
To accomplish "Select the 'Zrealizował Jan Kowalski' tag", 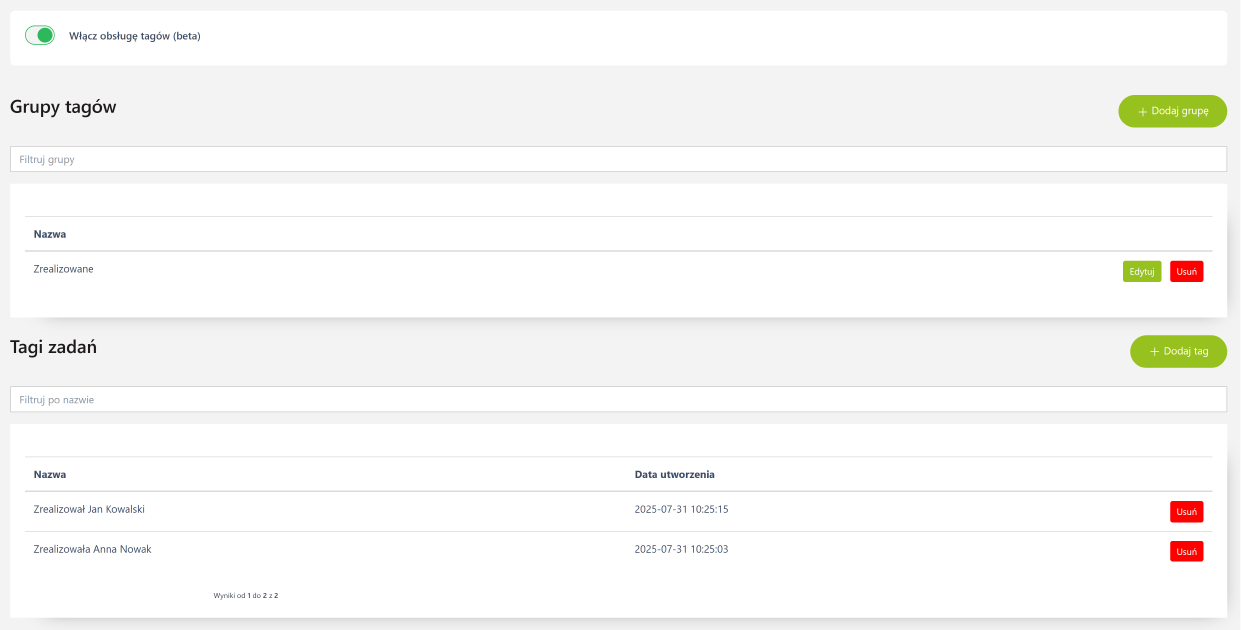I will tap(89, 509).
